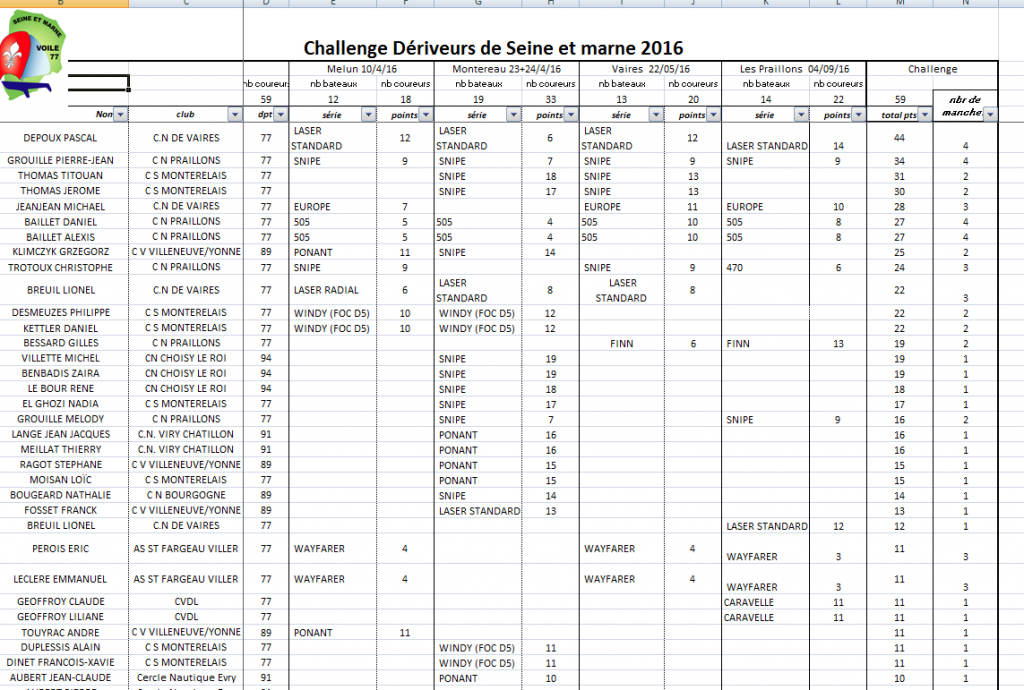Open the points filter under Vaires 22/05/16
Screen dimensions: 1024x690
pyautogui.click(x=714, y=114)
